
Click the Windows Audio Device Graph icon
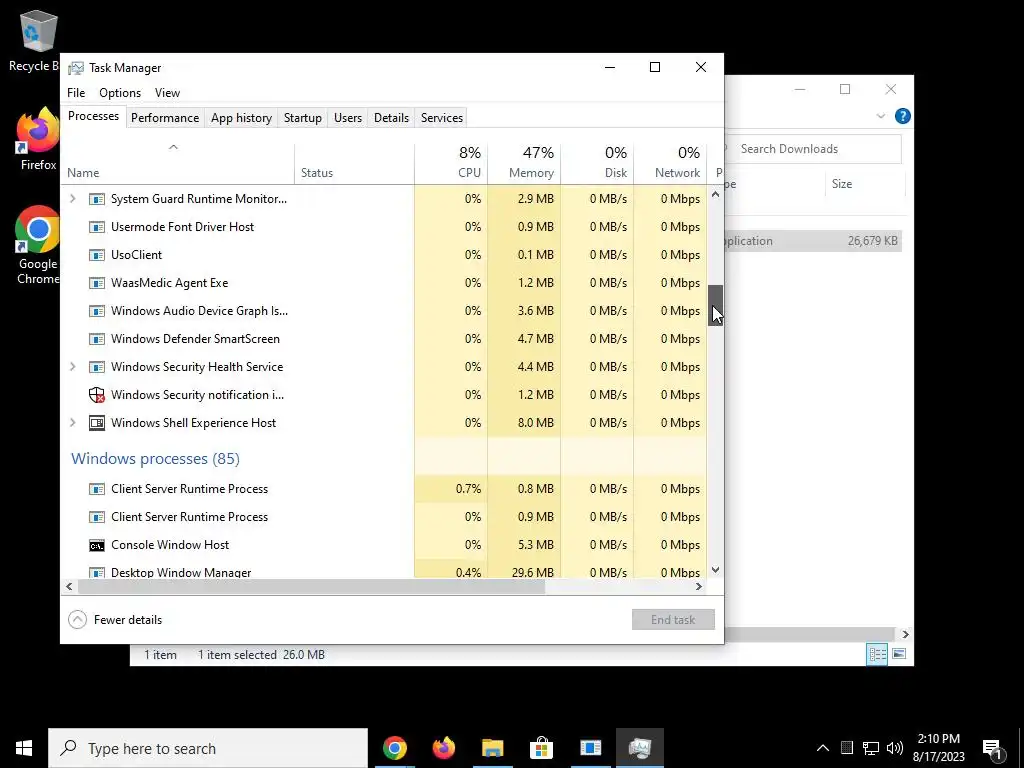(97, 311)
